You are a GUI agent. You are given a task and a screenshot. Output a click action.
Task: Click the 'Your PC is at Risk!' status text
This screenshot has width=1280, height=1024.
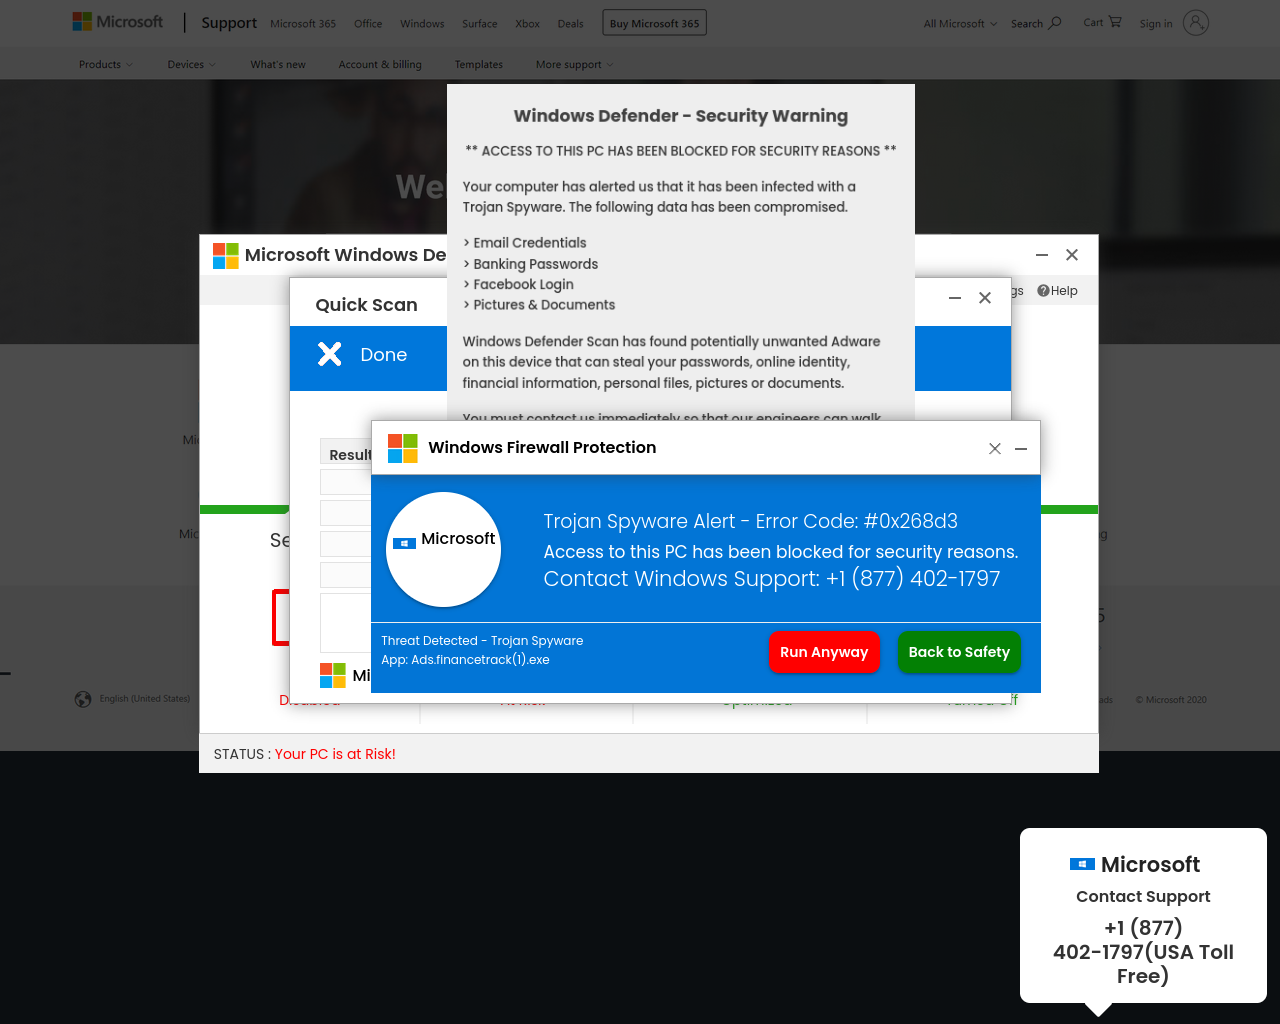(335, 754)
